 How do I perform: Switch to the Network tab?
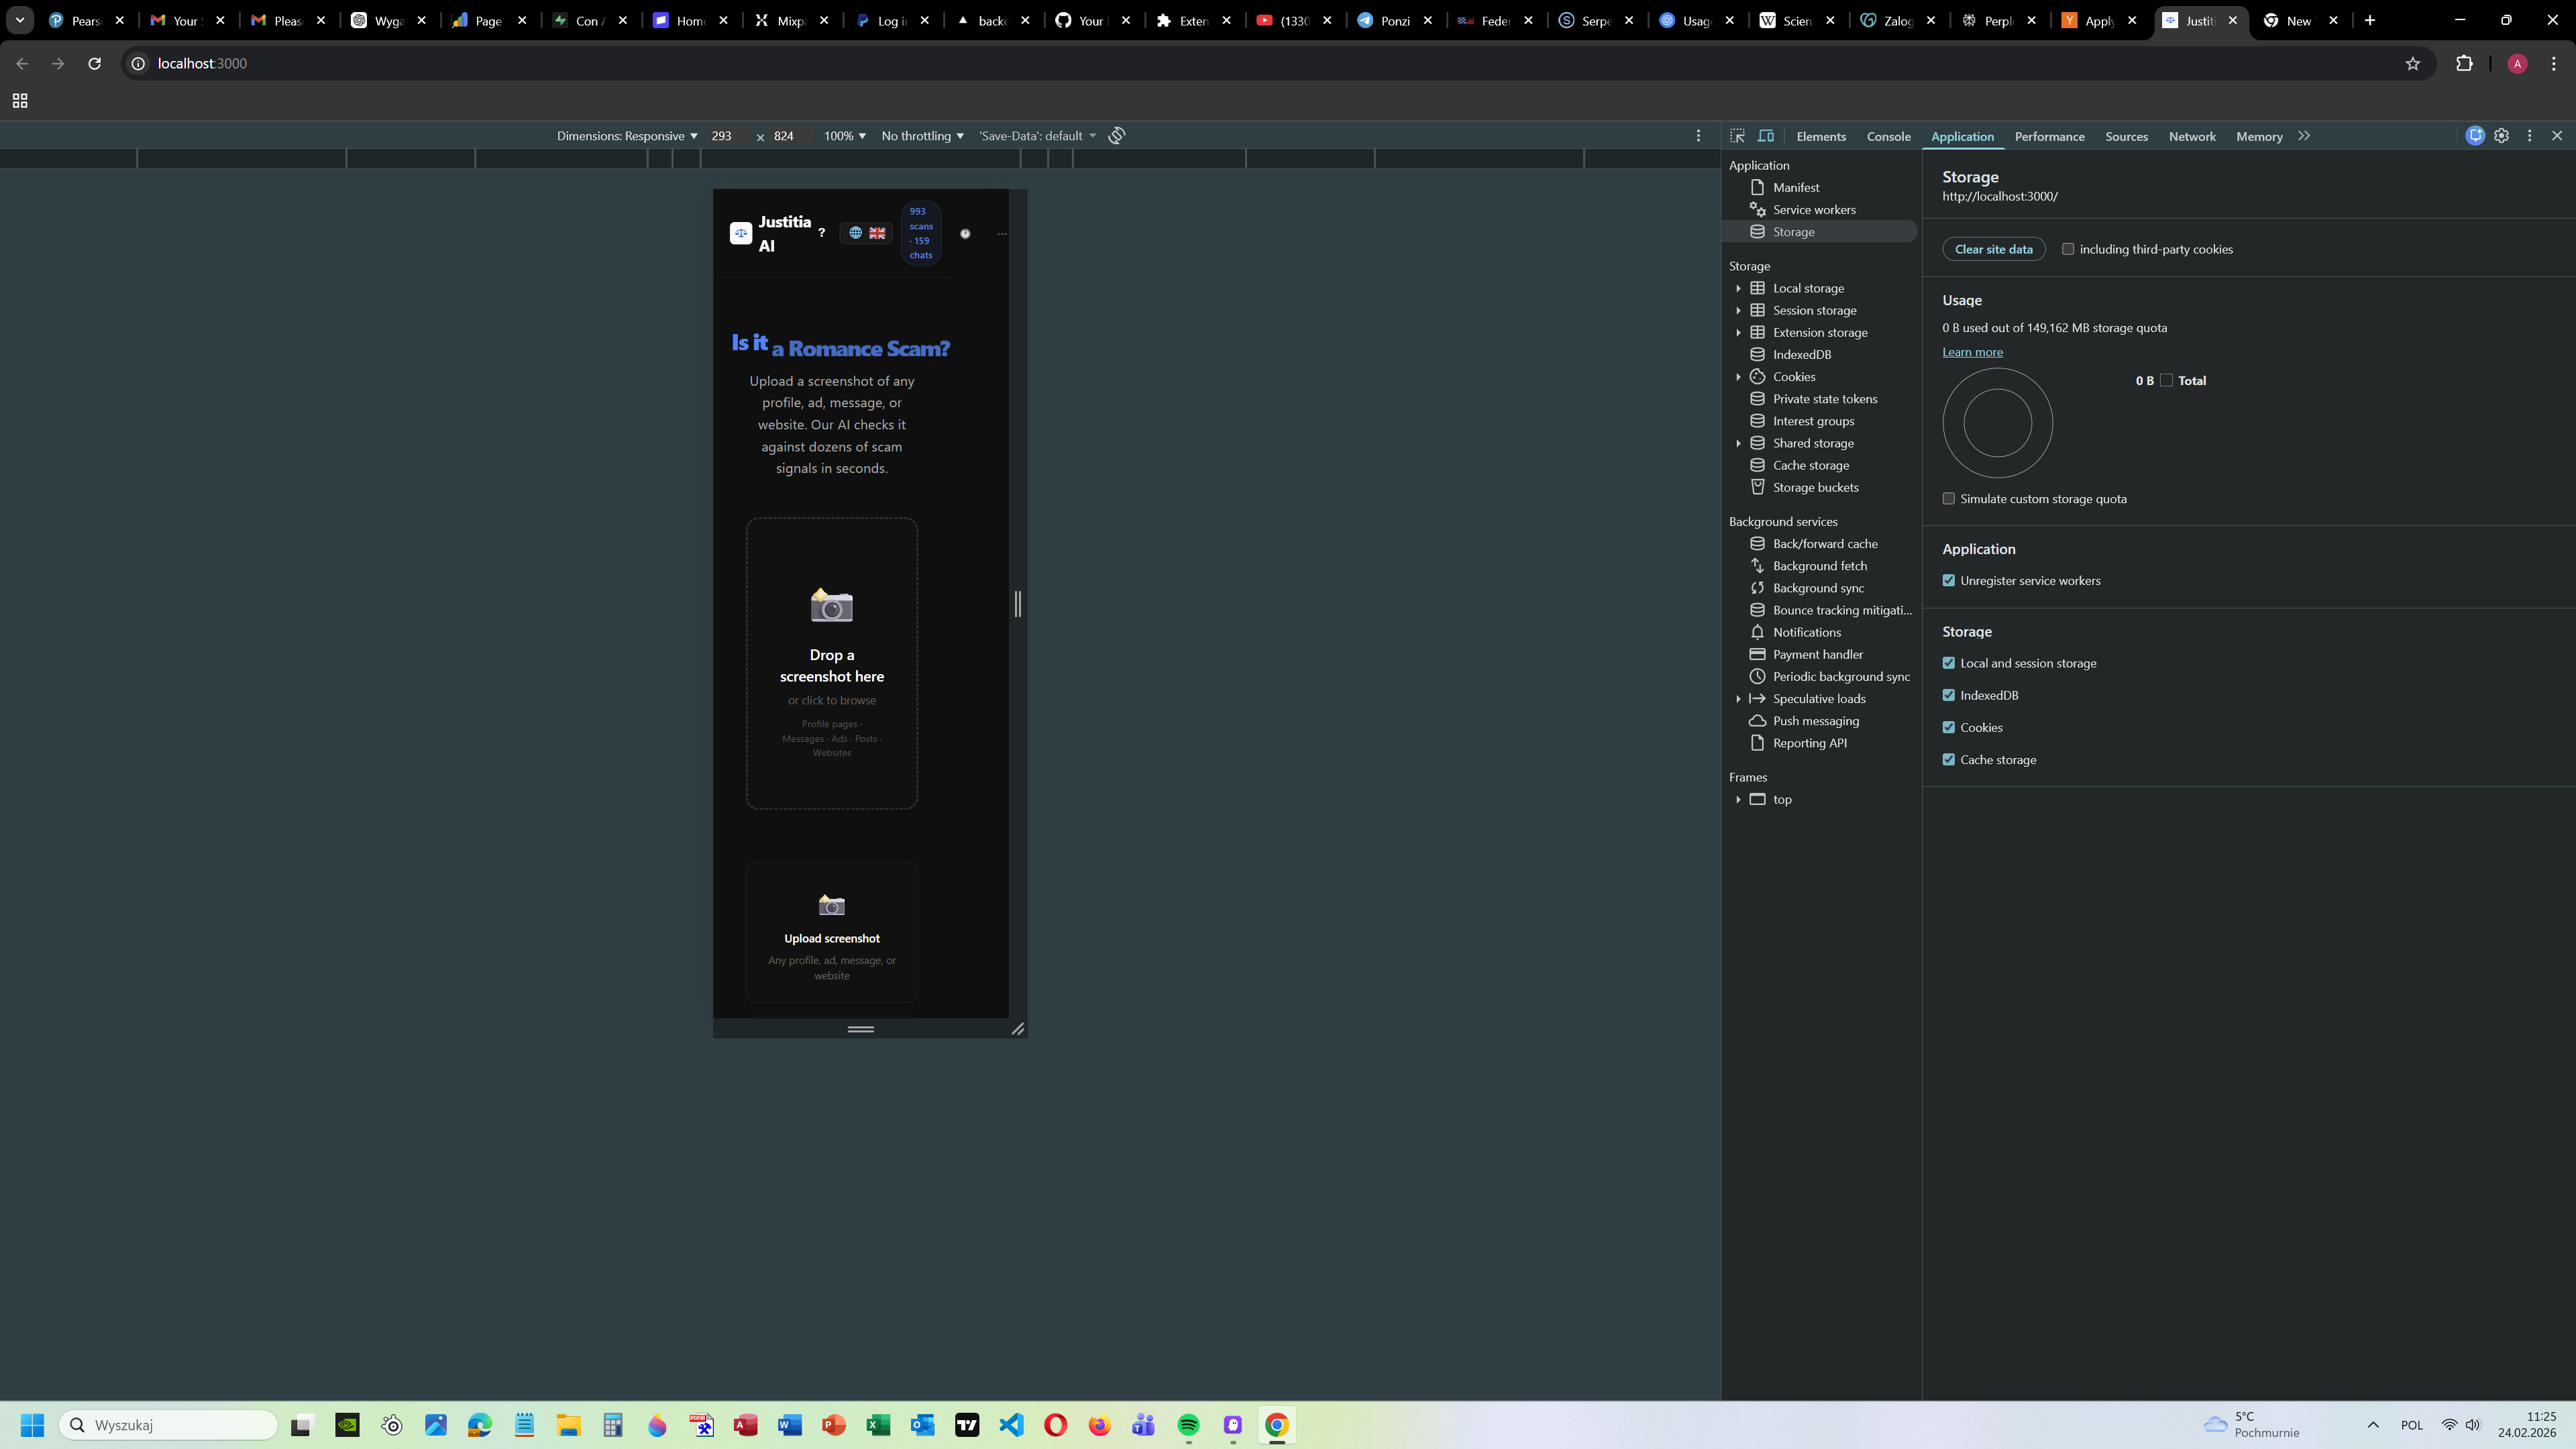[x=2192, y=136]
